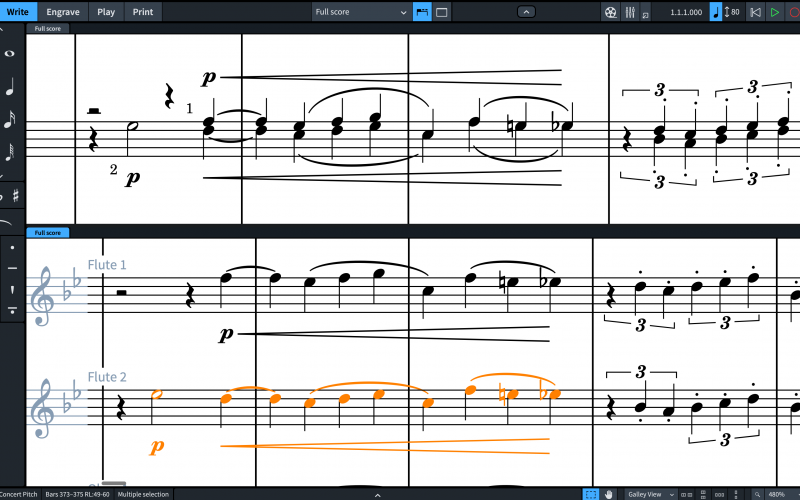Open the mixer window
Screen dimensions: 800x500
click(630, 12)
